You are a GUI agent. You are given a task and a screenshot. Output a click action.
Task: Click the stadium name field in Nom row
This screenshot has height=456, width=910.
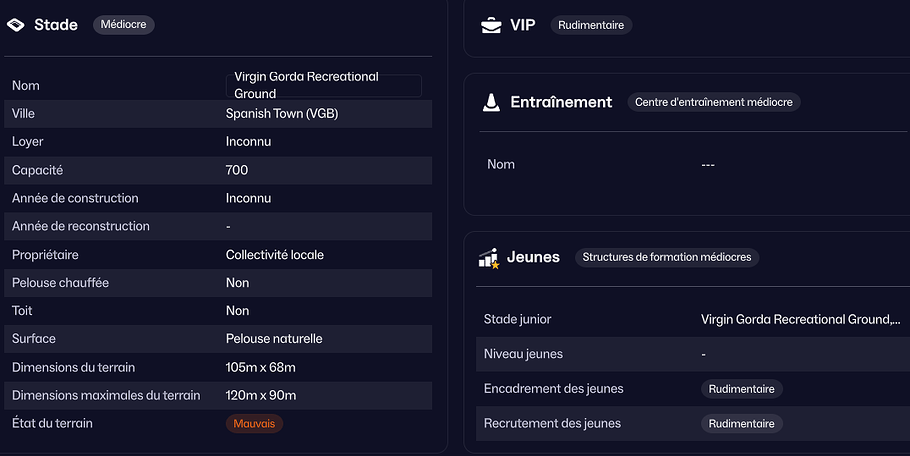click(x=323, y=85)
